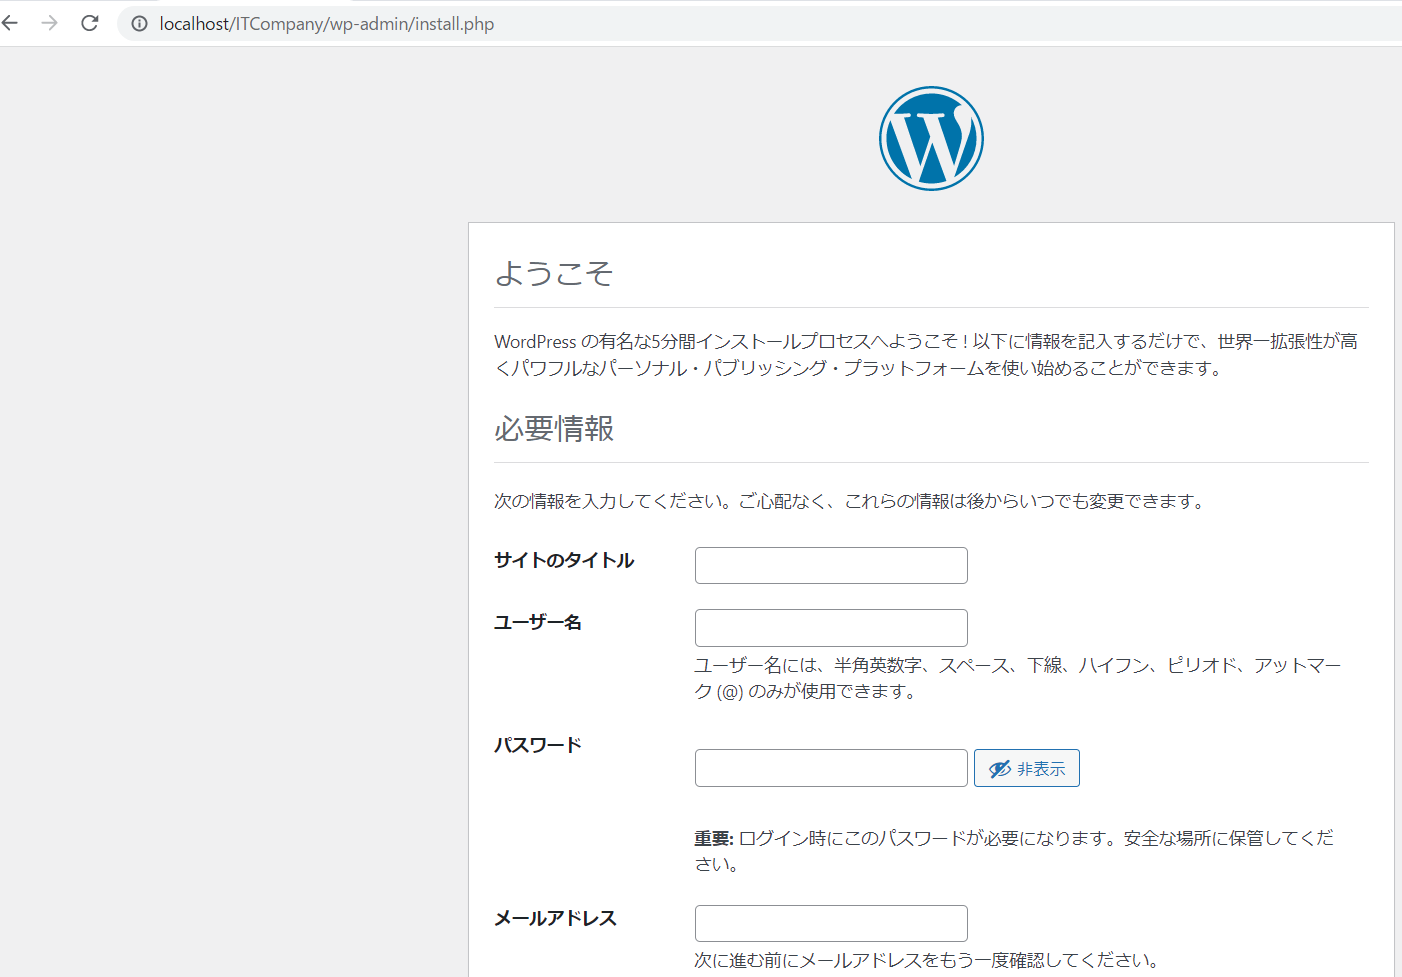Click the ようこそ heading
The width and height of the screenshot is (1402, 977).
coord(554,273)
